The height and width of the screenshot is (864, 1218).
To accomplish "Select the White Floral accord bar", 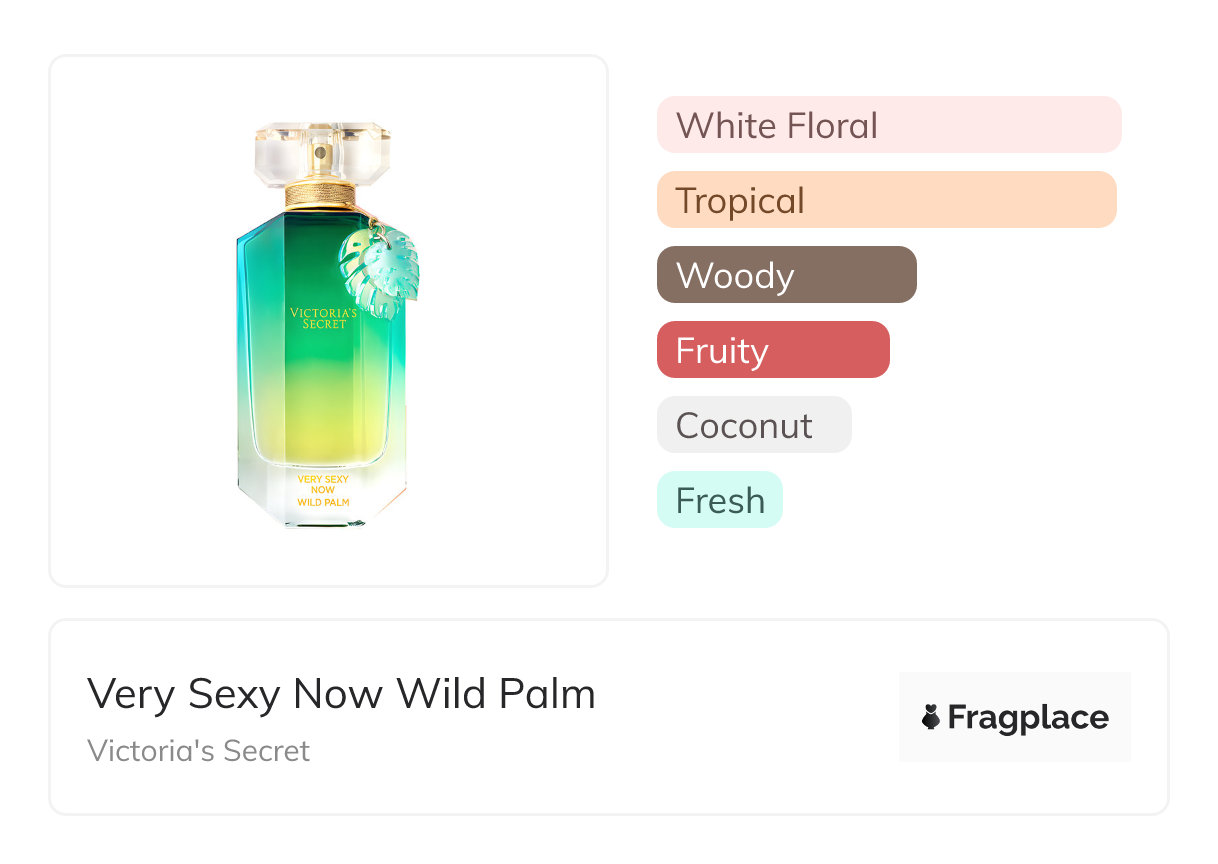I will click(x=888, y=125).
